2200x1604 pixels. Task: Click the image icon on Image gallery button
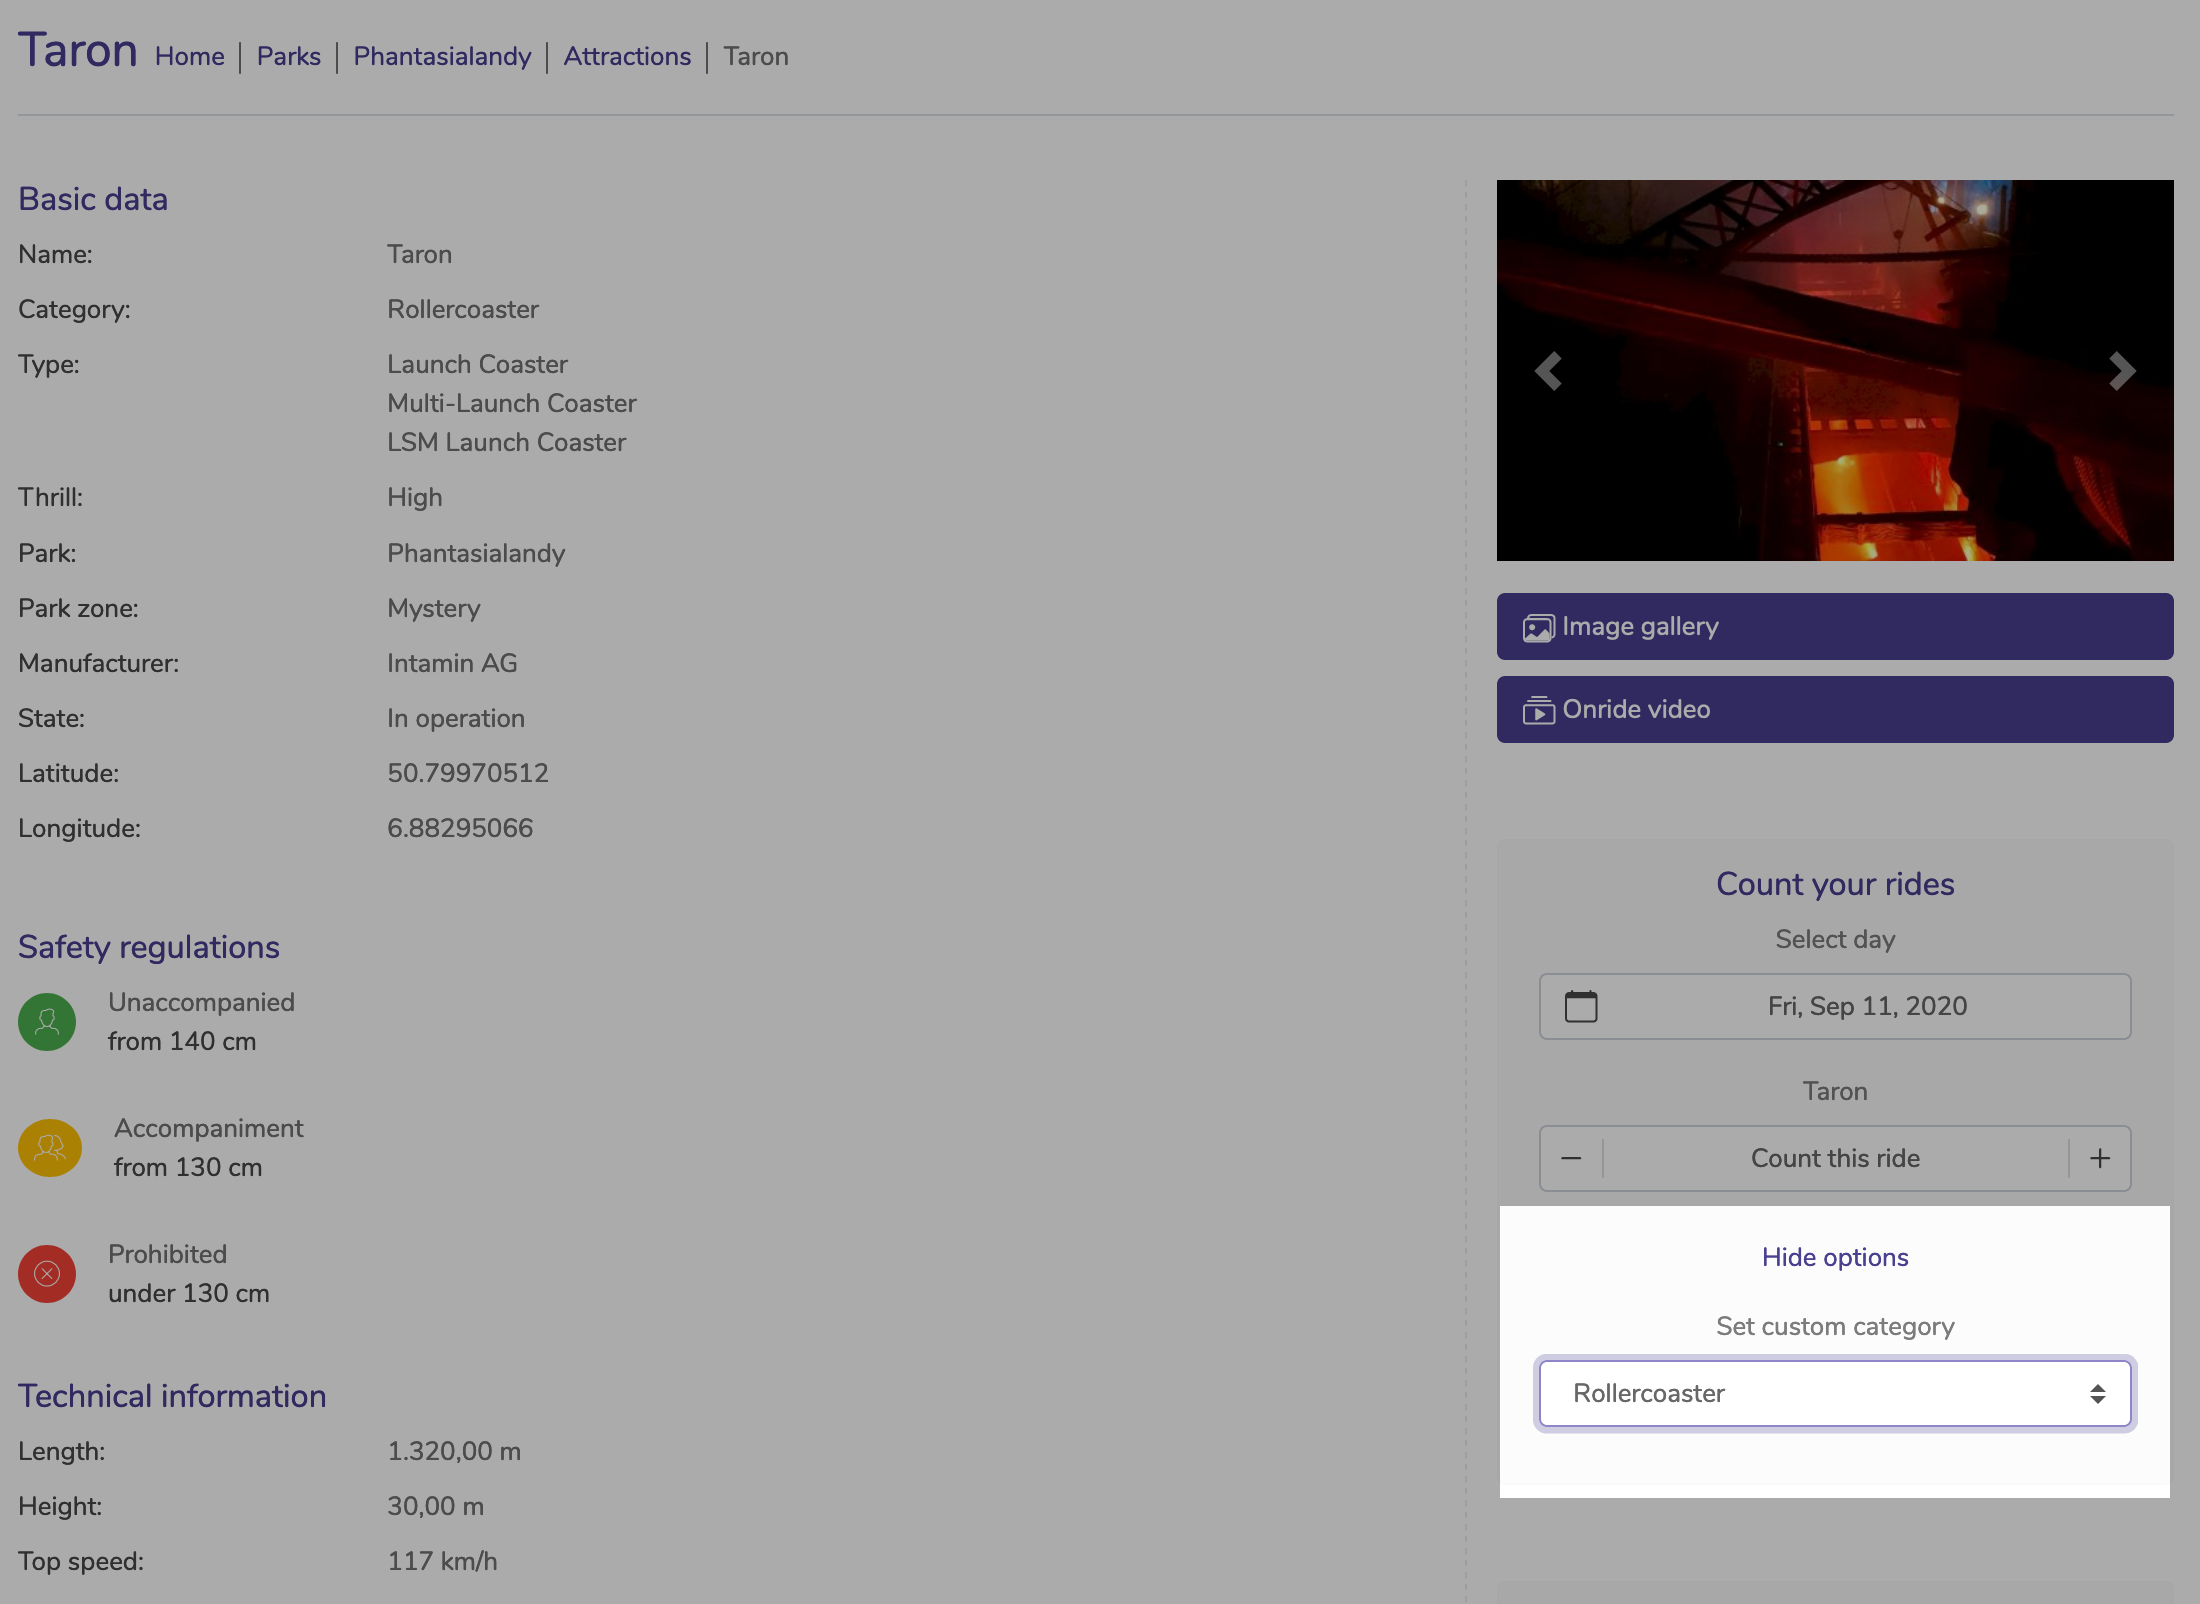1539,628
